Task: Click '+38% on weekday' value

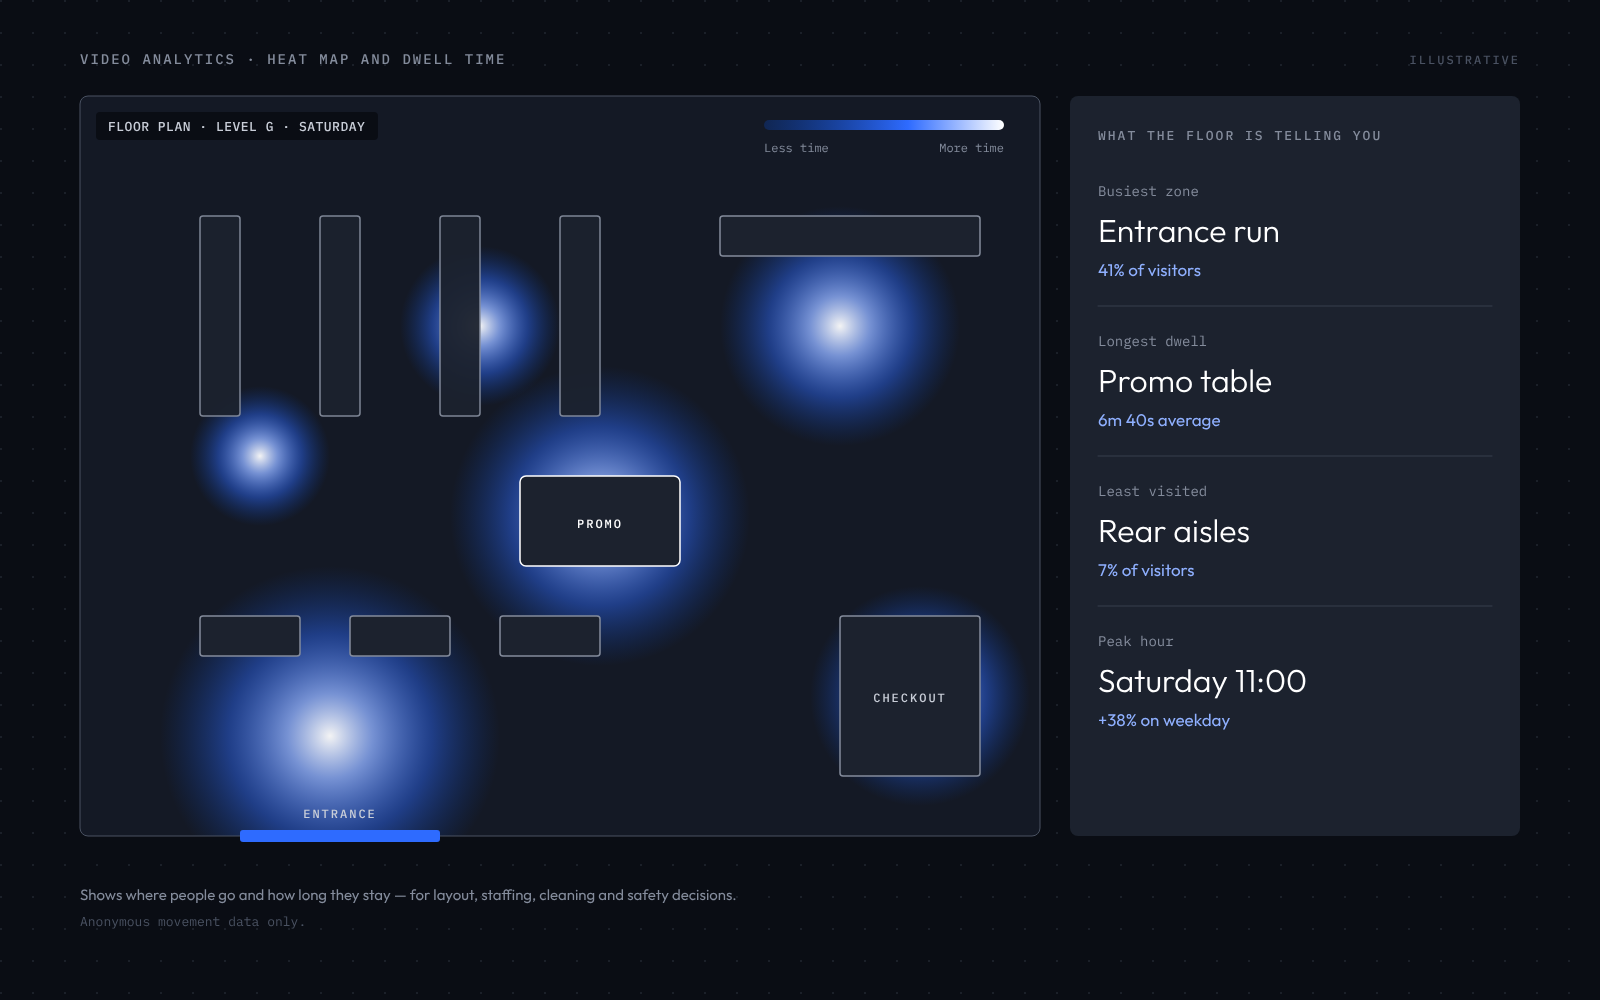Action: (1164, 720)
